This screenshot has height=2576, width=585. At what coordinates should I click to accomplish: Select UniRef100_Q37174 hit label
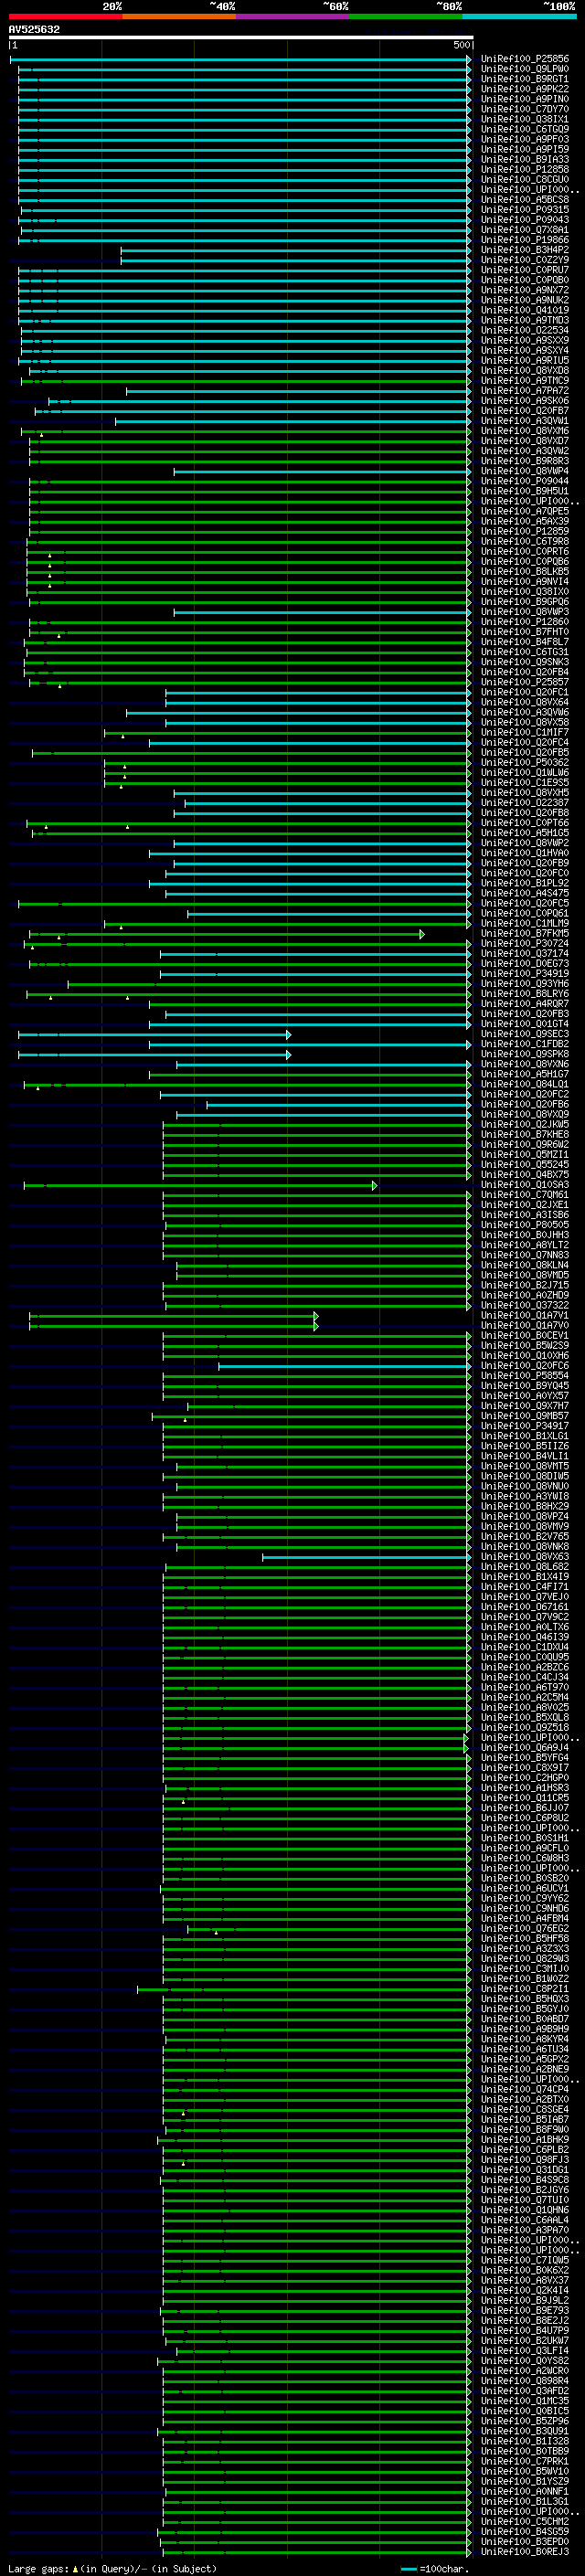pyautogui.click(x=525, y=953)
